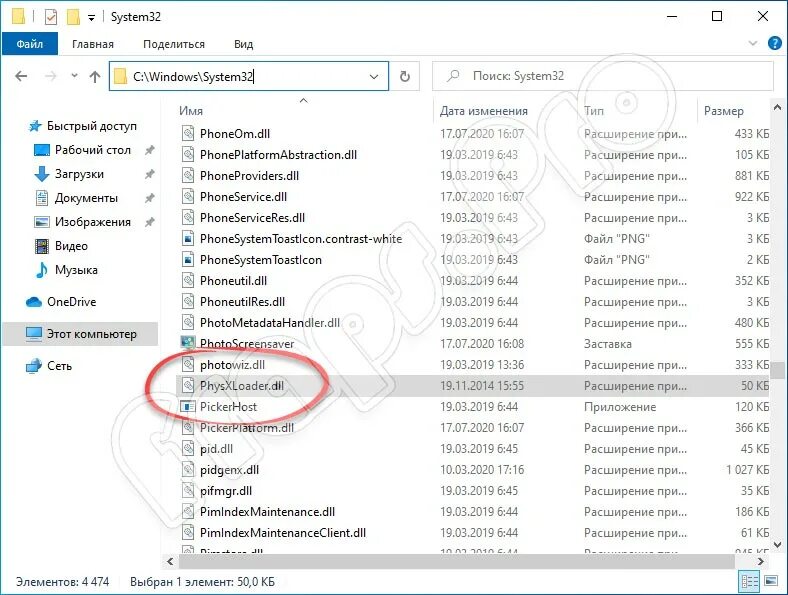Switch to the Главная ribbon tab
788x595 pixels.
click(x=93, y=44)
